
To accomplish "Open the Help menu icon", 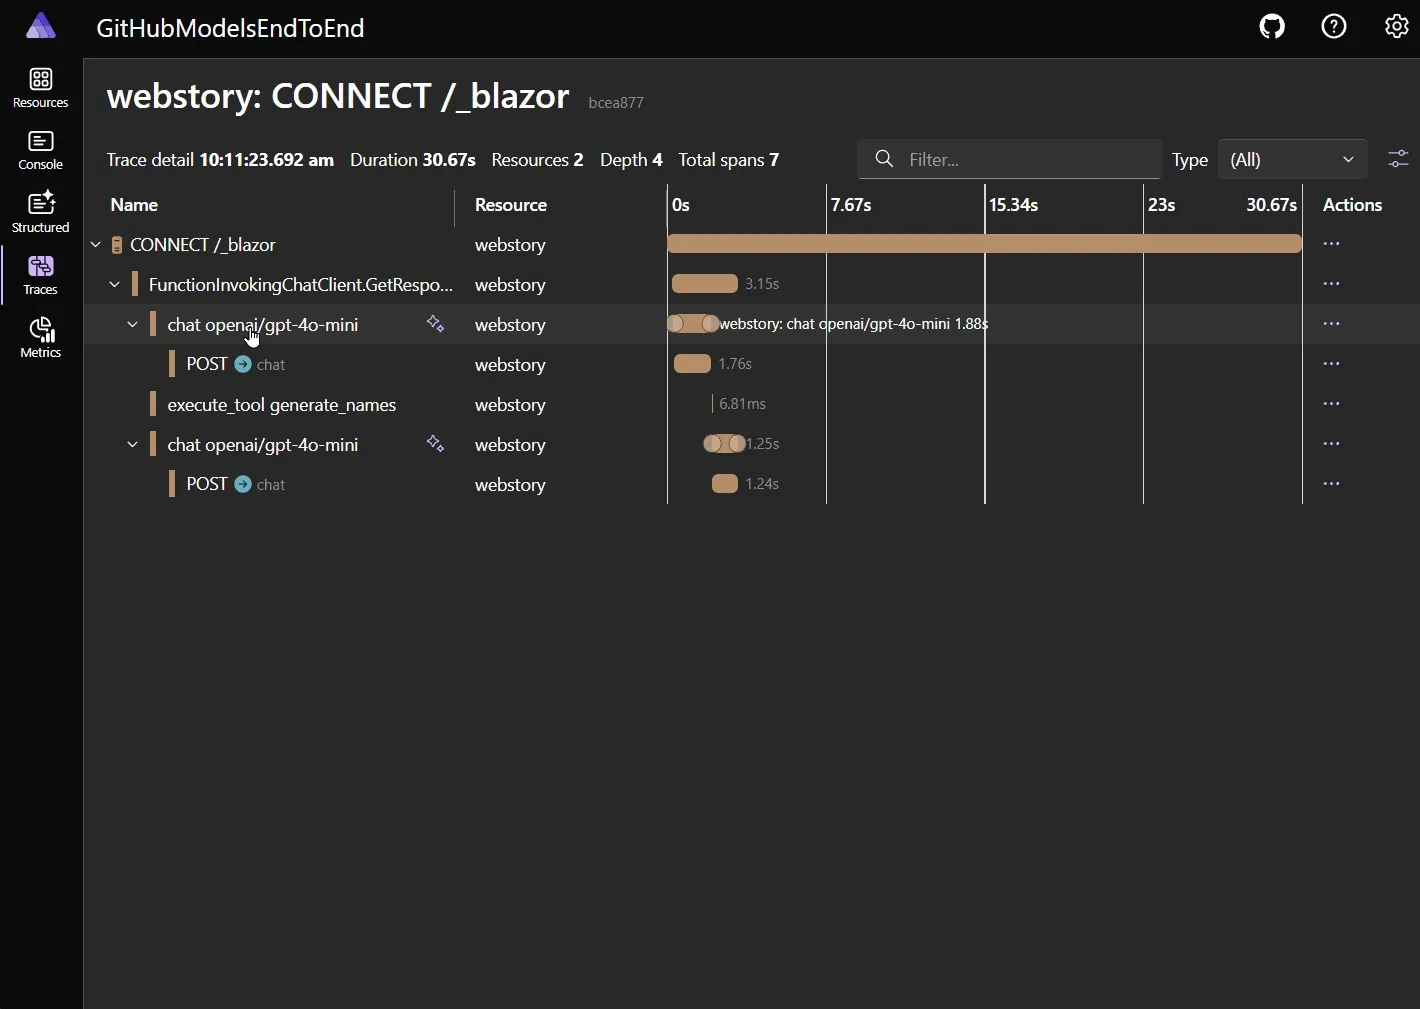I will (1334, 26).
